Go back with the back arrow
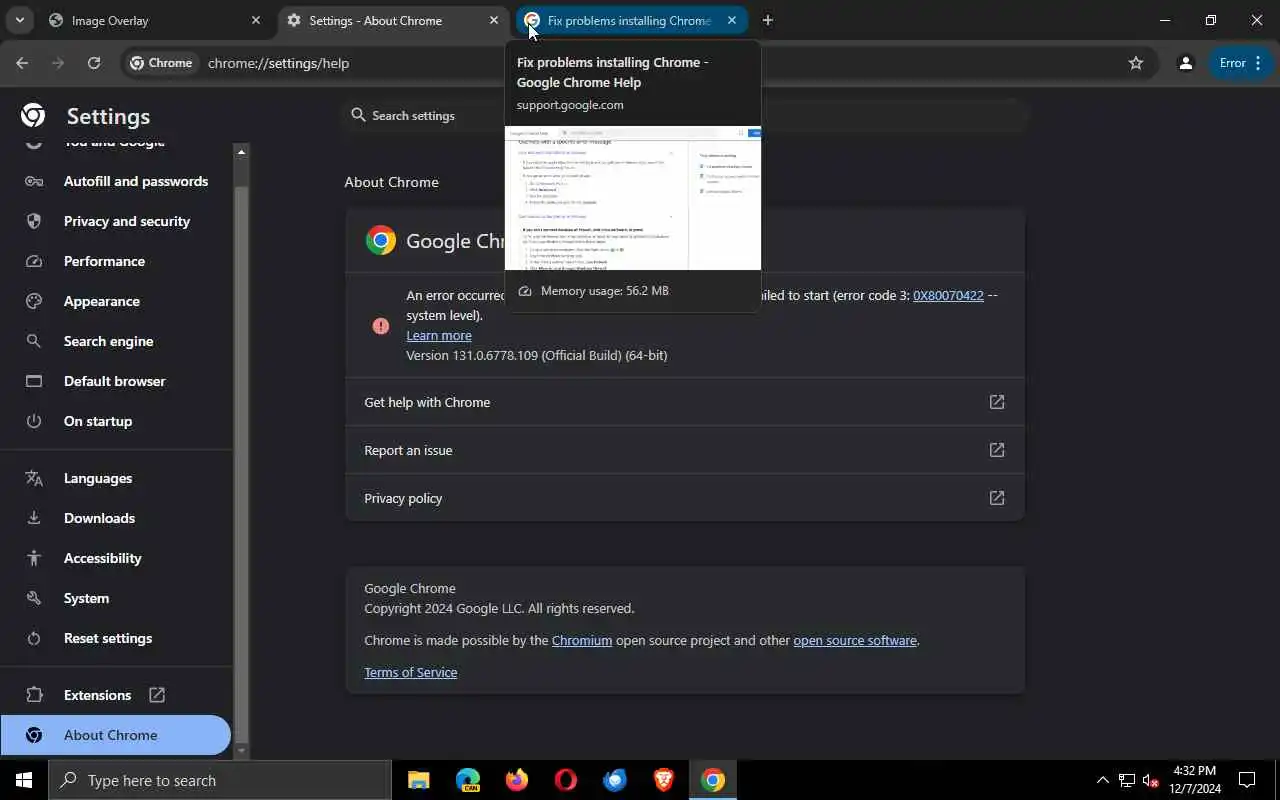1280x800 pixels. pyautogui.click(x=22, y=63)
